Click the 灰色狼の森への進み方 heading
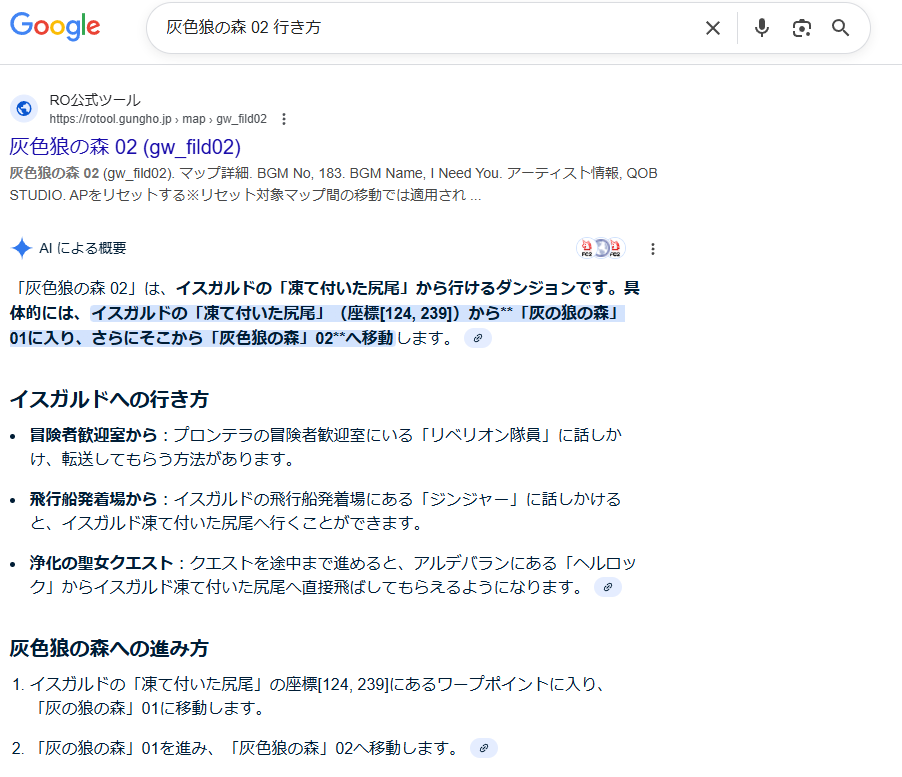The height and width of the screenshot is (777, 902). (x=109, y=648)
